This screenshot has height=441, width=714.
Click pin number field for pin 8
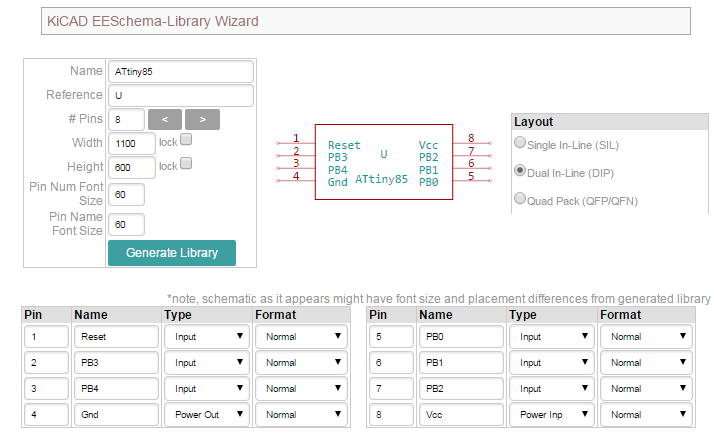click(x=391, y=415)
